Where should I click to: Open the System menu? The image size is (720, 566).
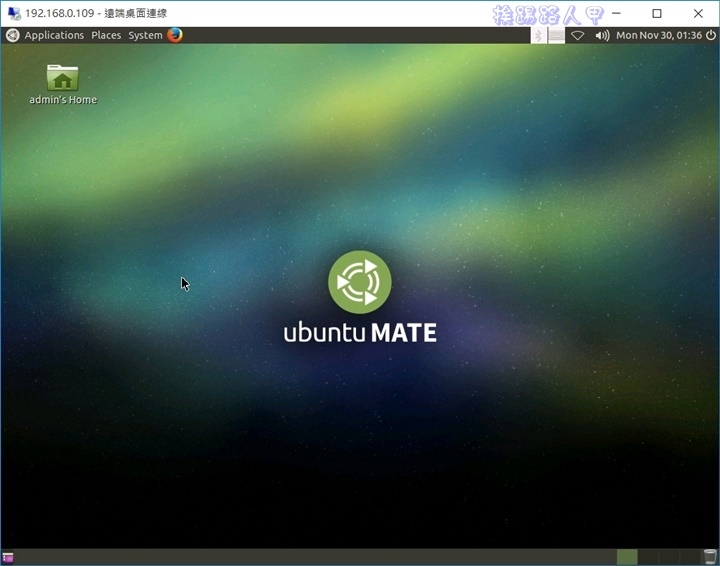[145, 35]
